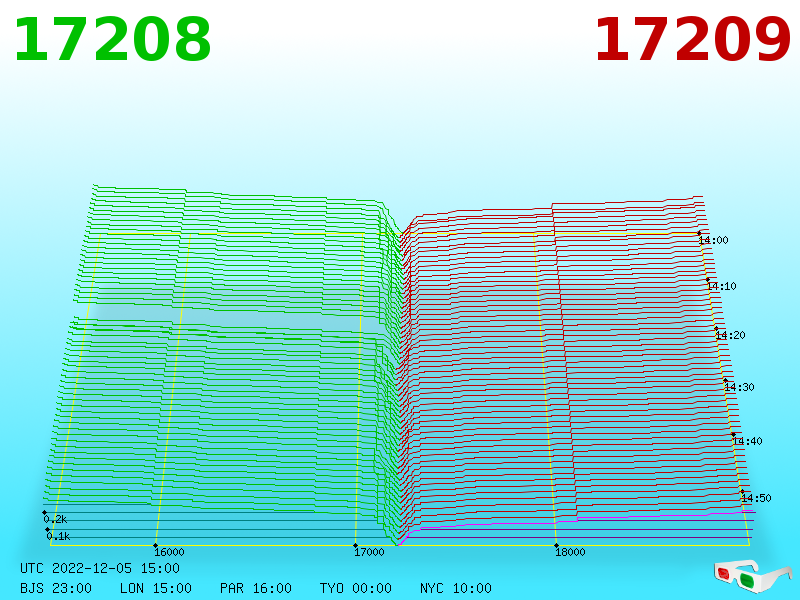Click the green bid price 17208

click(112, 40)
